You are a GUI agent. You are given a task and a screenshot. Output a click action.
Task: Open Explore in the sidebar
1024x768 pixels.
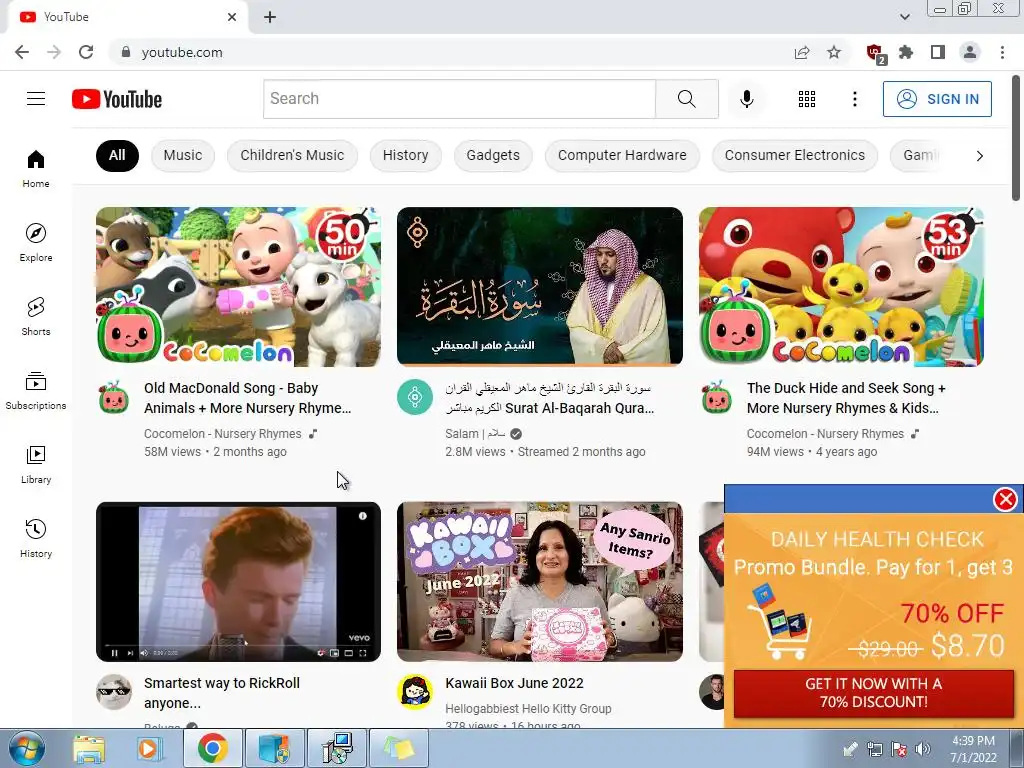(x=36, y=243)
